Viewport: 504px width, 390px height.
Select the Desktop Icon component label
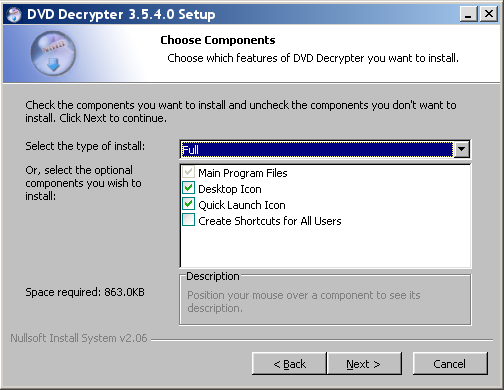230,189
